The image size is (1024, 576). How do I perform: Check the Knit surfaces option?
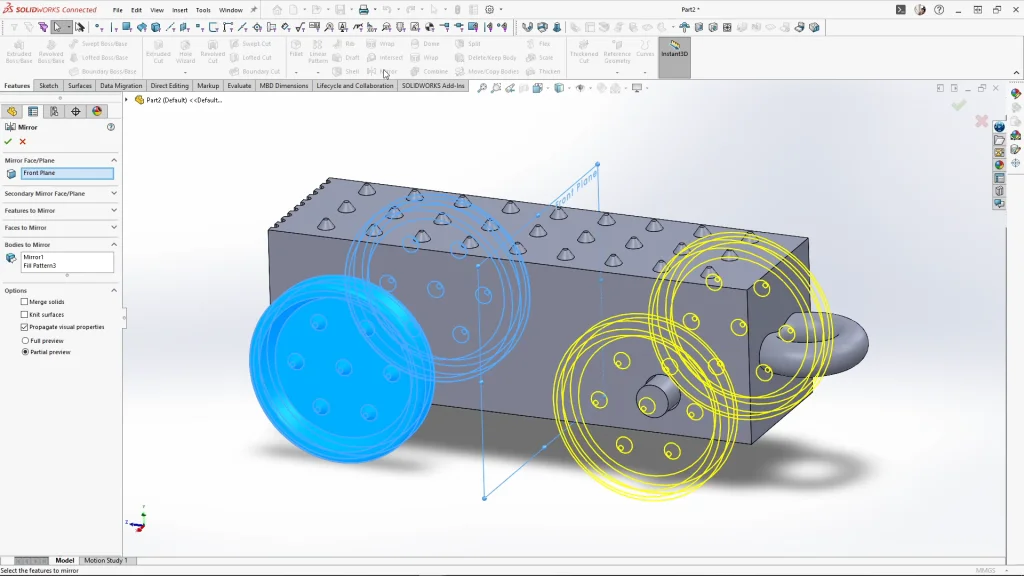point(25,314)
